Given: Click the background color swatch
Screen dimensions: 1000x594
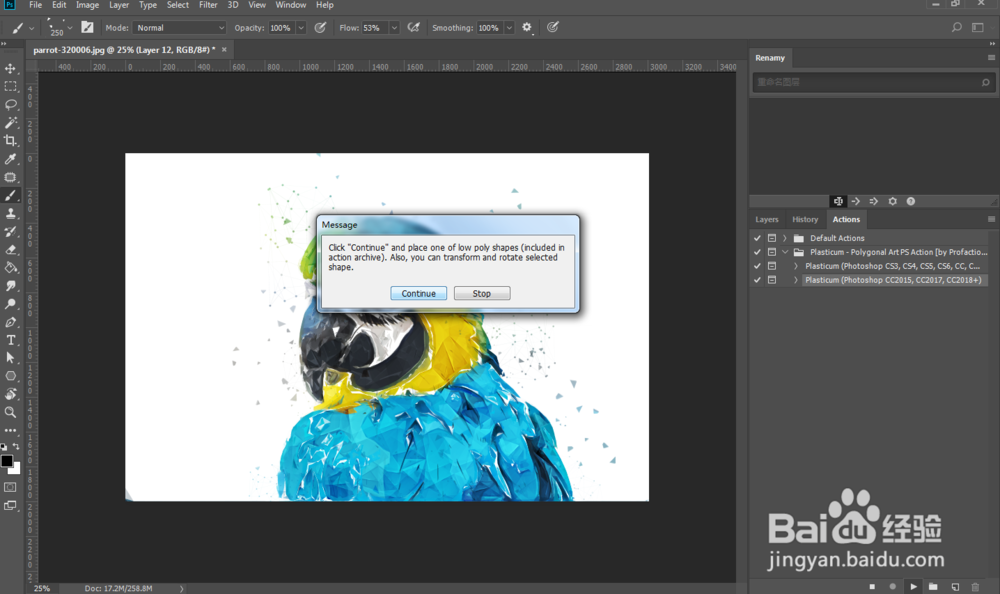Looking at the screenshot, I should 16,469.
